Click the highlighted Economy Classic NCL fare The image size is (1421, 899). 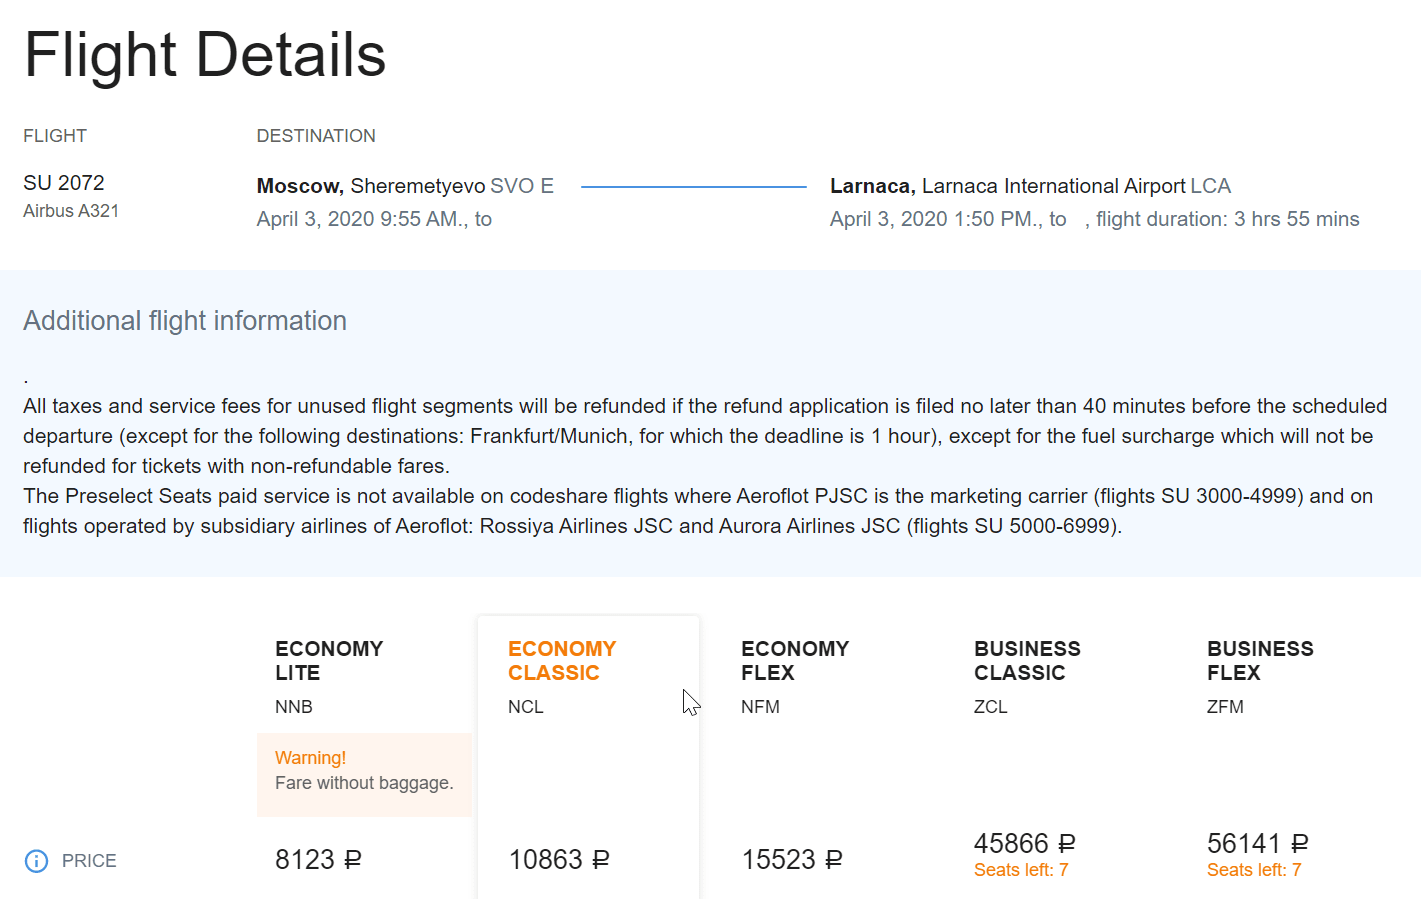(562, 660)
